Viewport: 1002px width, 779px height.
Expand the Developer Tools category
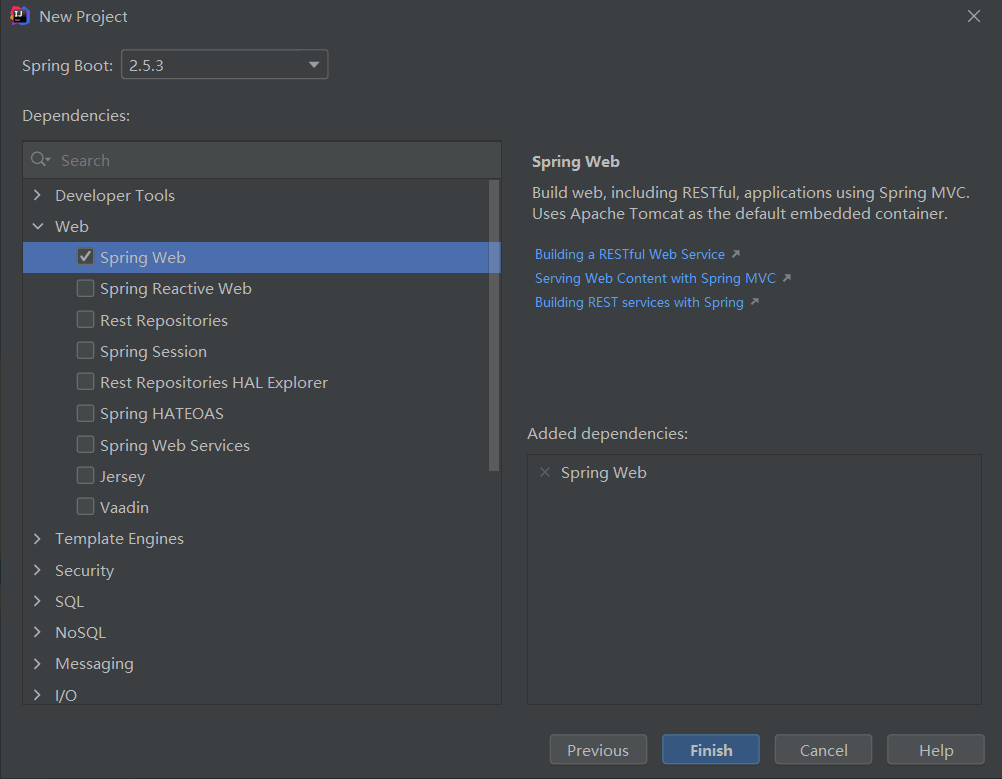click(x=37, y=195)
